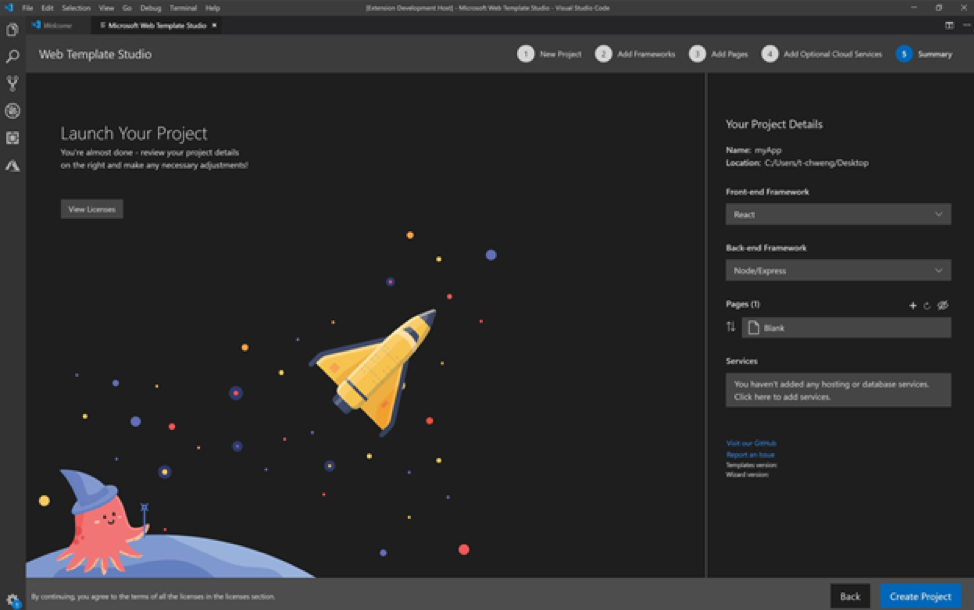The width and height of the screenshot is (974, 610).
Task: Add a new page with the plus icon
Action: coord(913,305)
